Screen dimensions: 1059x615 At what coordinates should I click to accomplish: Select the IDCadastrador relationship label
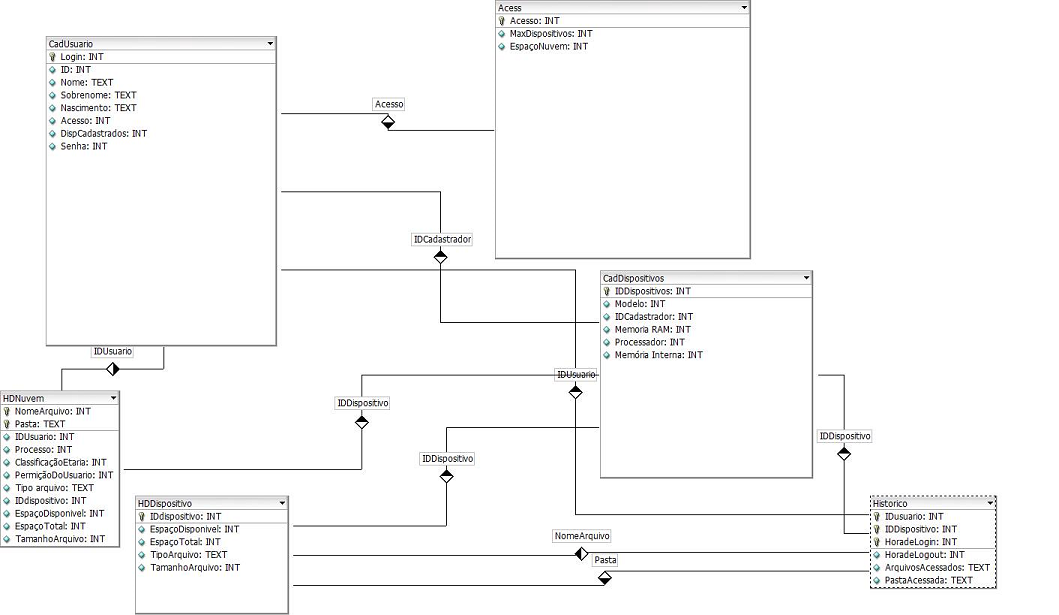tap(442, 240)
